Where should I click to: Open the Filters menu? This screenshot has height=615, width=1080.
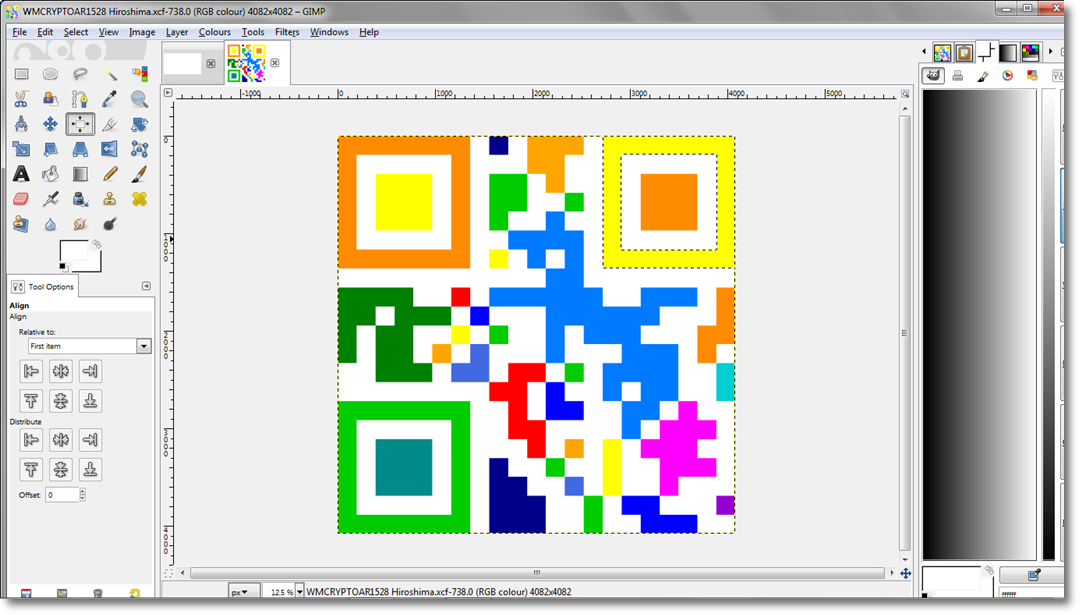(287, 32)
